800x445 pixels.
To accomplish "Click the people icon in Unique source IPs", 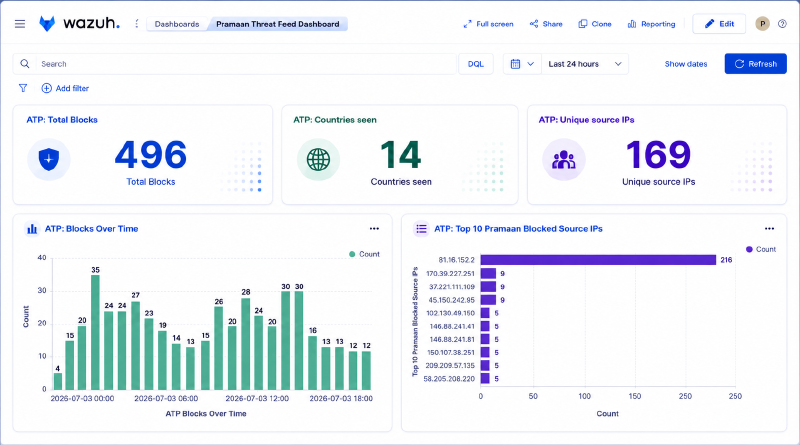I will pyautogui.click(x=563, y=159).
